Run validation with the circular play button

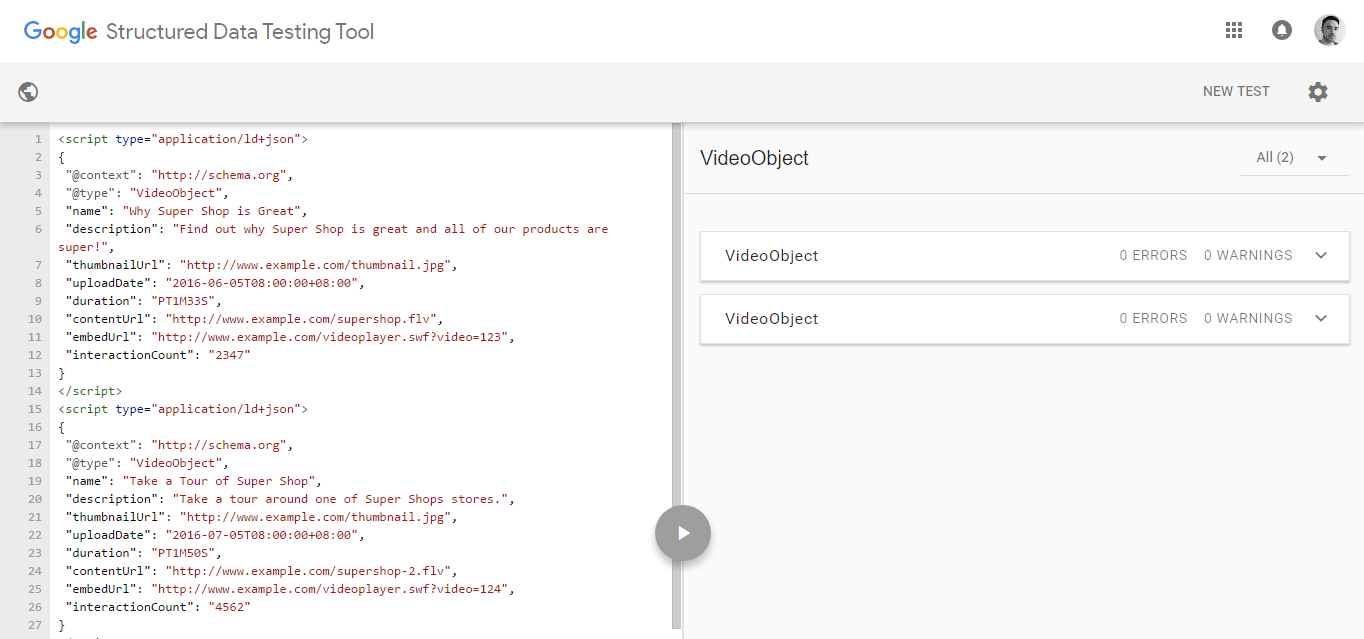[x=682, y=533]
